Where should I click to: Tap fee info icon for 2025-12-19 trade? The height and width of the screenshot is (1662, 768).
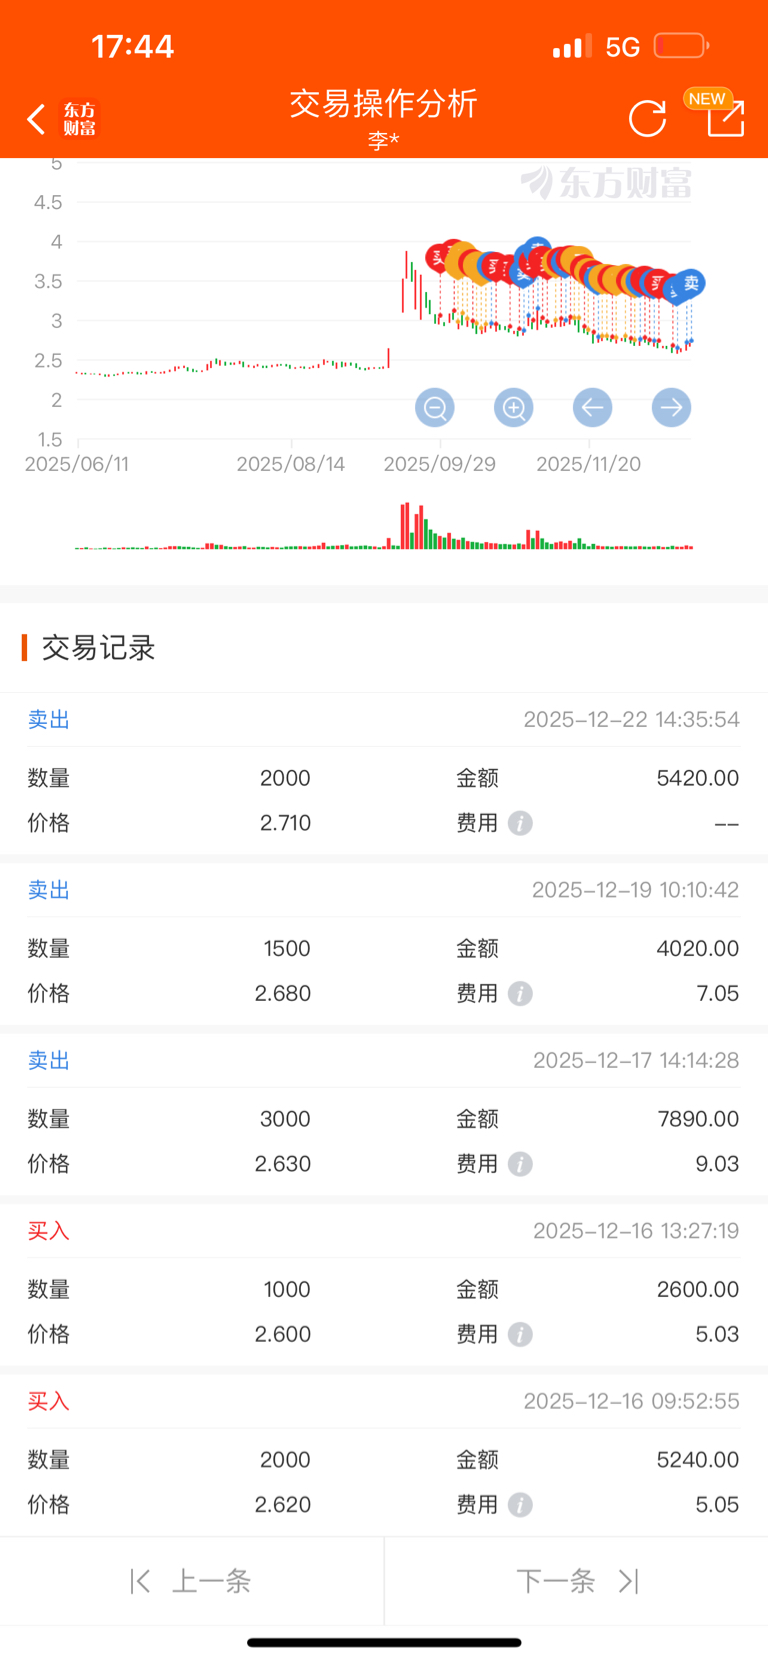(x=520, y=993)
